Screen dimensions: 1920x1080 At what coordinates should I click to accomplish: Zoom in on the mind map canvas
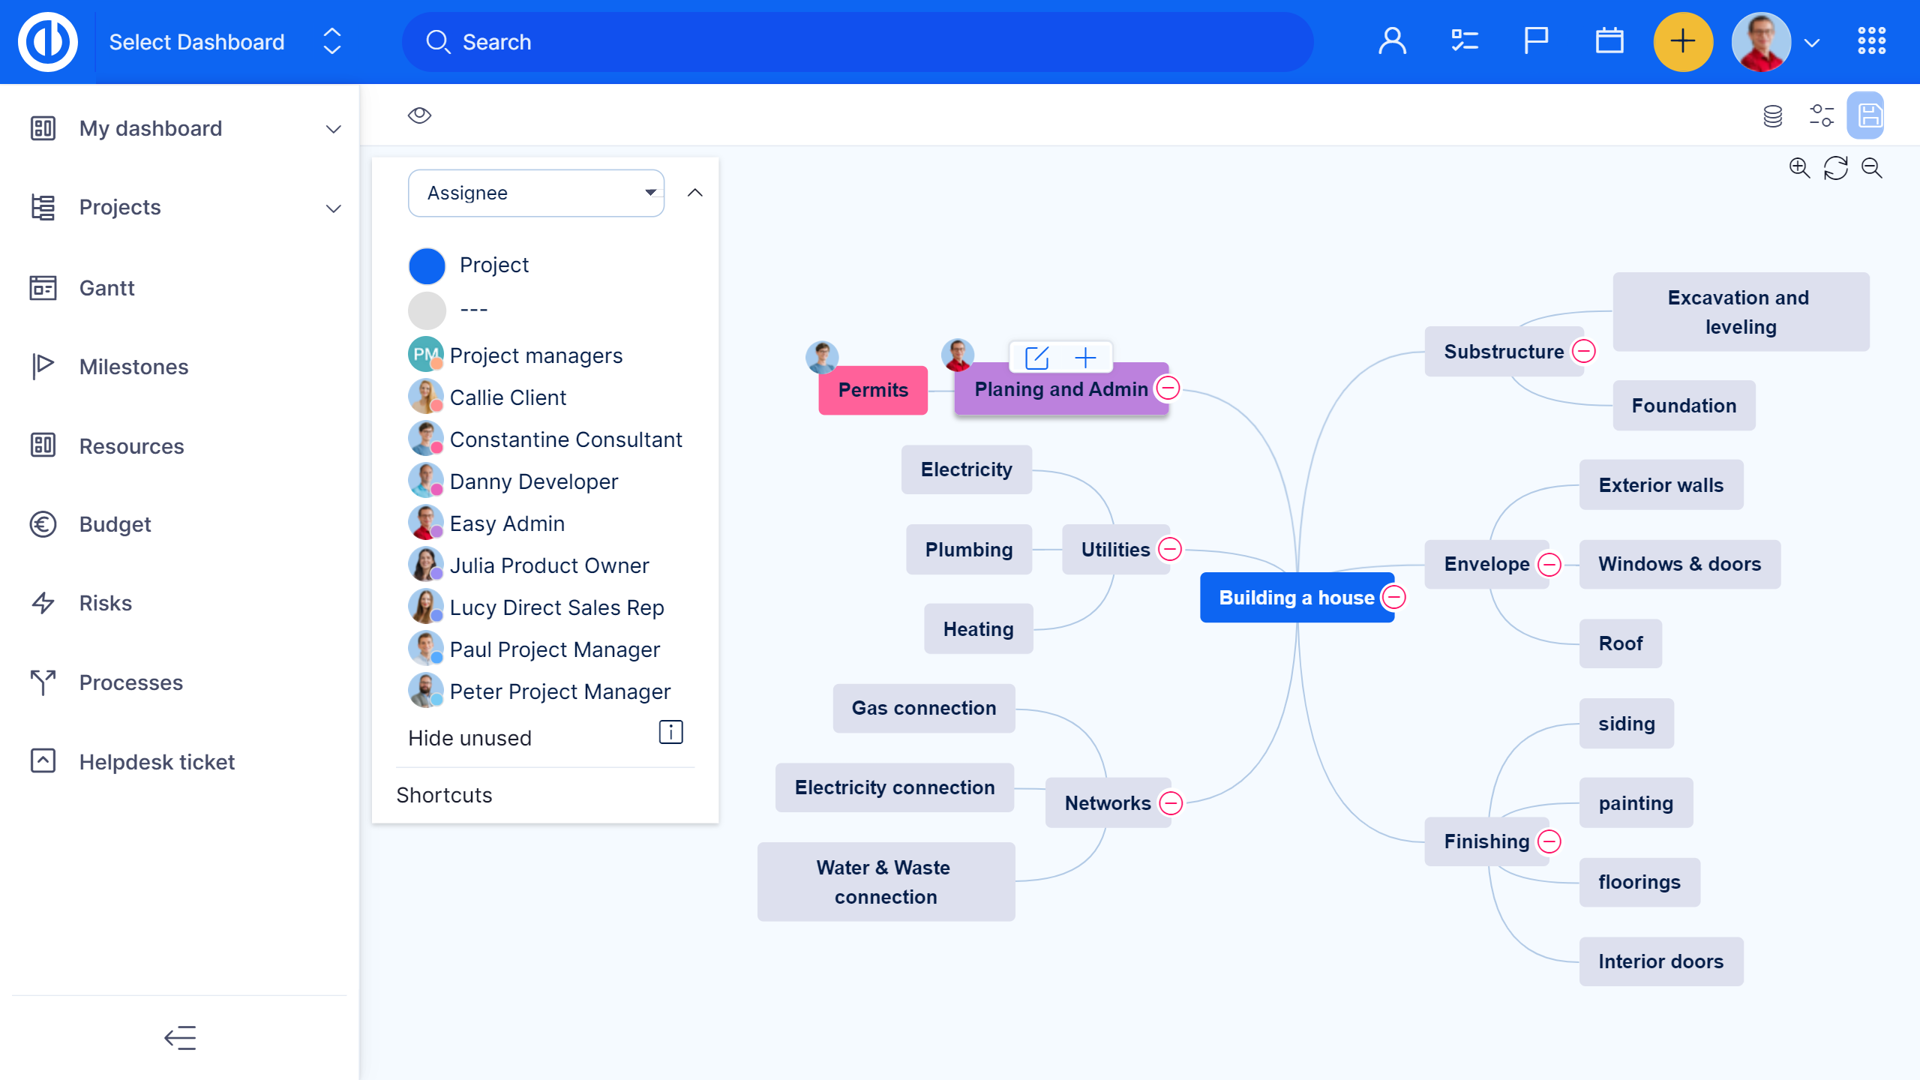[1799, 167]
